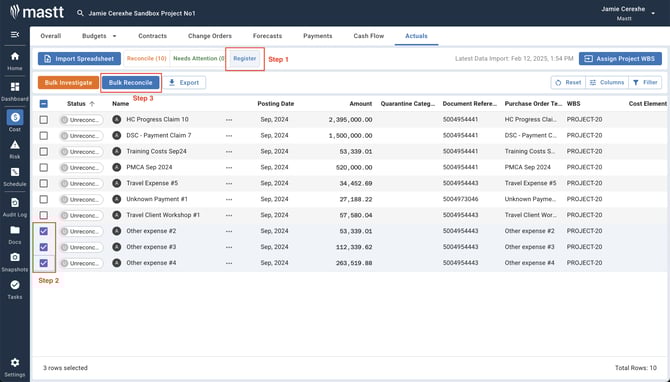Viewport: 670px width, 382px height.
Task: Open Cost module in sidebar
Action: point(15,121)
